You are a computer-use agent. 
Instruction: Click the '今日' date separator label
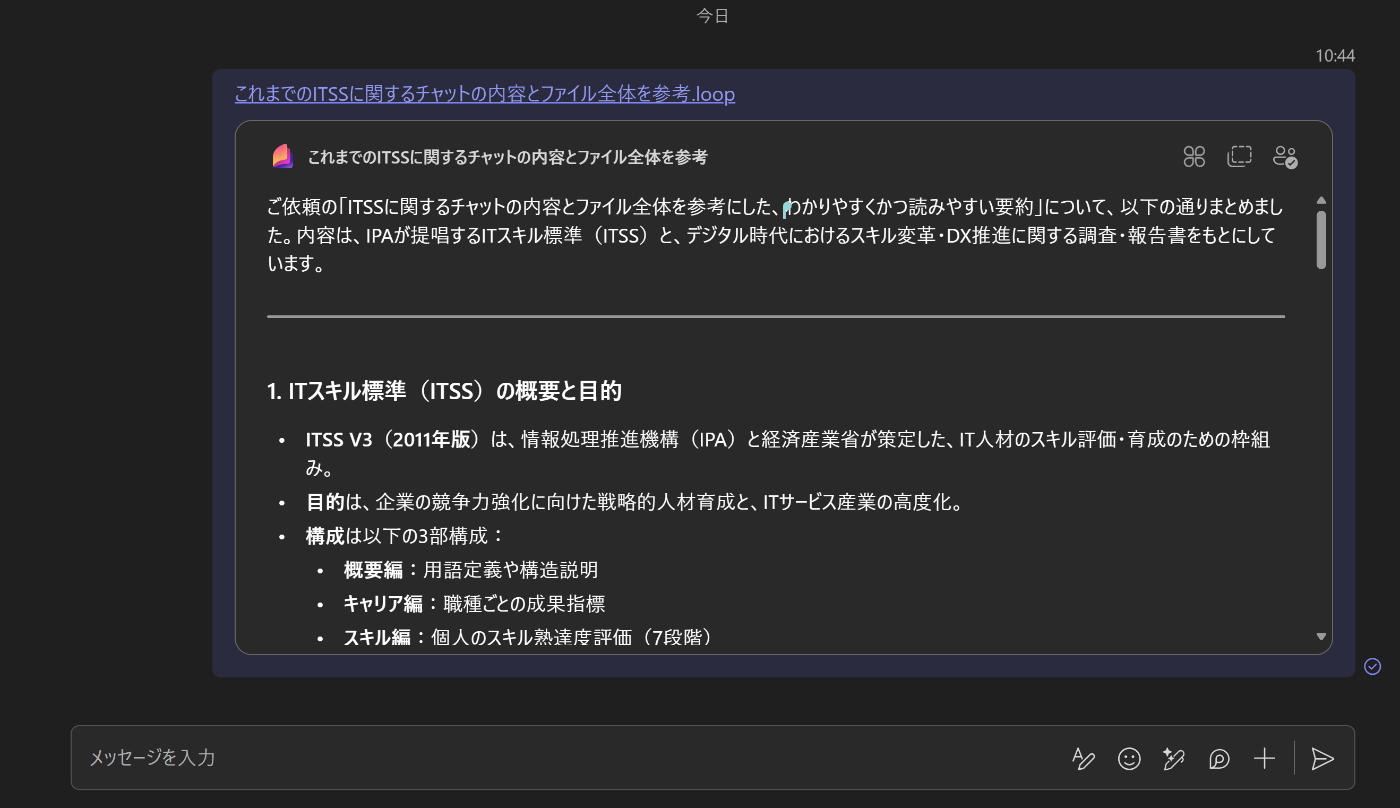(713, 16)
